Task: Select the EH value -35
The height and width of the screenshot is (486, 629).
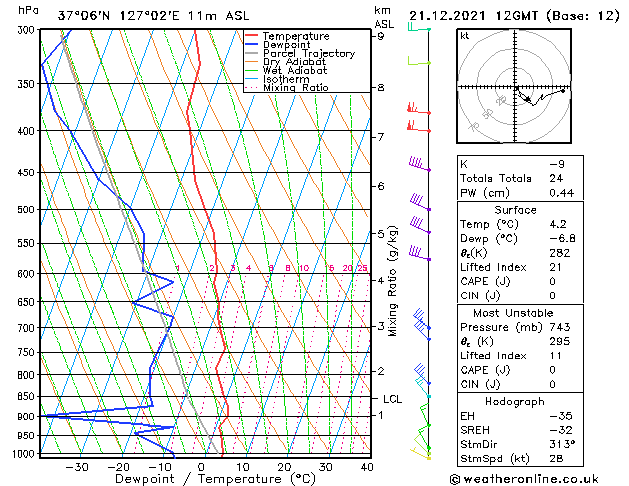Action: tap(561, 416)
